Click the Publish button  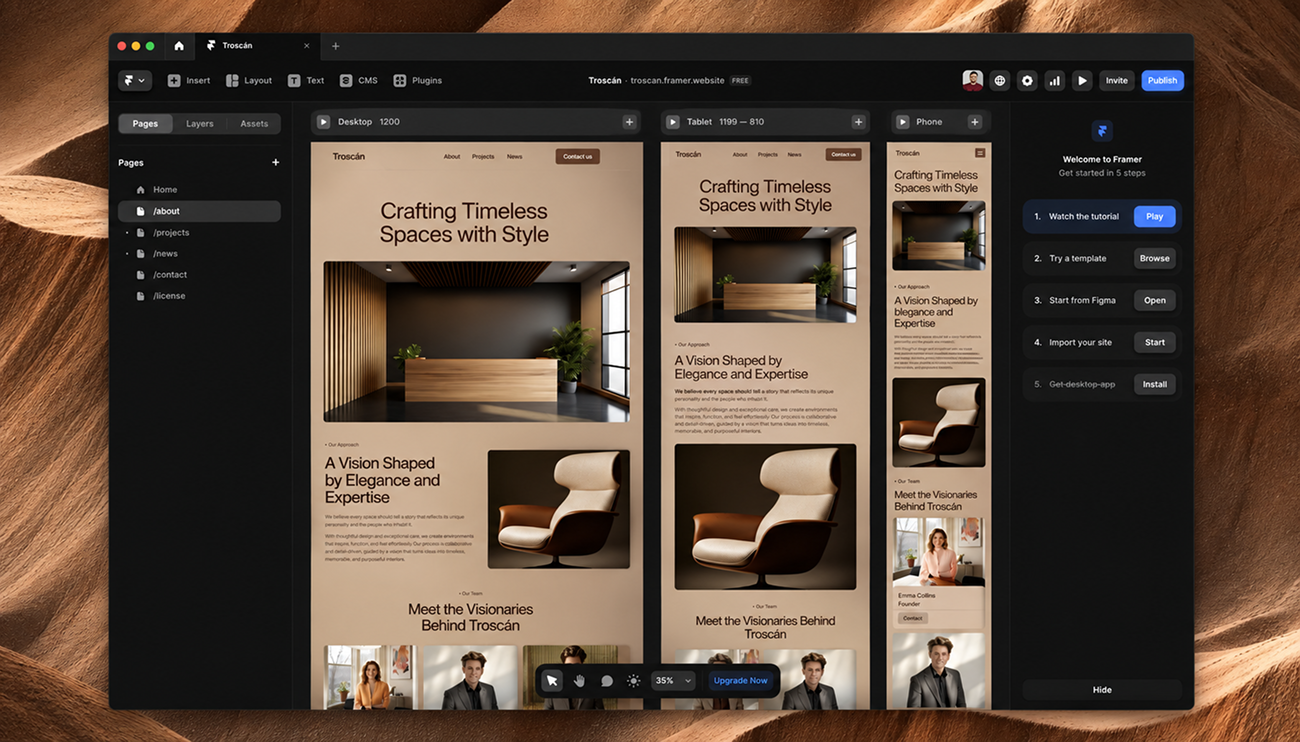[x=1162, y=81]
